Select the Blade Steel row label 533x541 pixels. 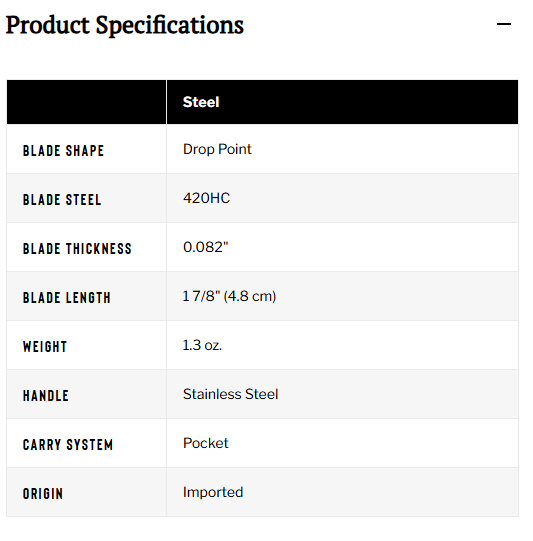pos(62,200)
